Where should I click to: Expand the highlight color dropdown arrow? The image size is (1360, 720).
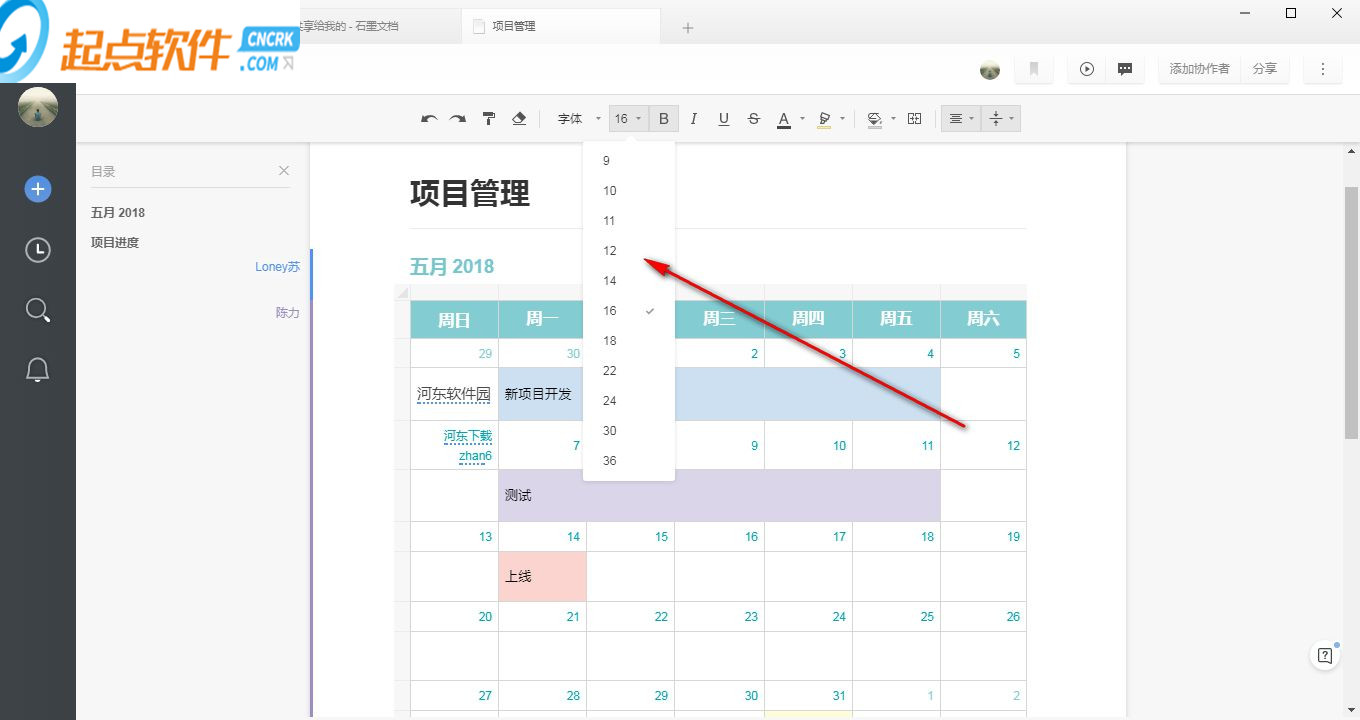point(842,119)
